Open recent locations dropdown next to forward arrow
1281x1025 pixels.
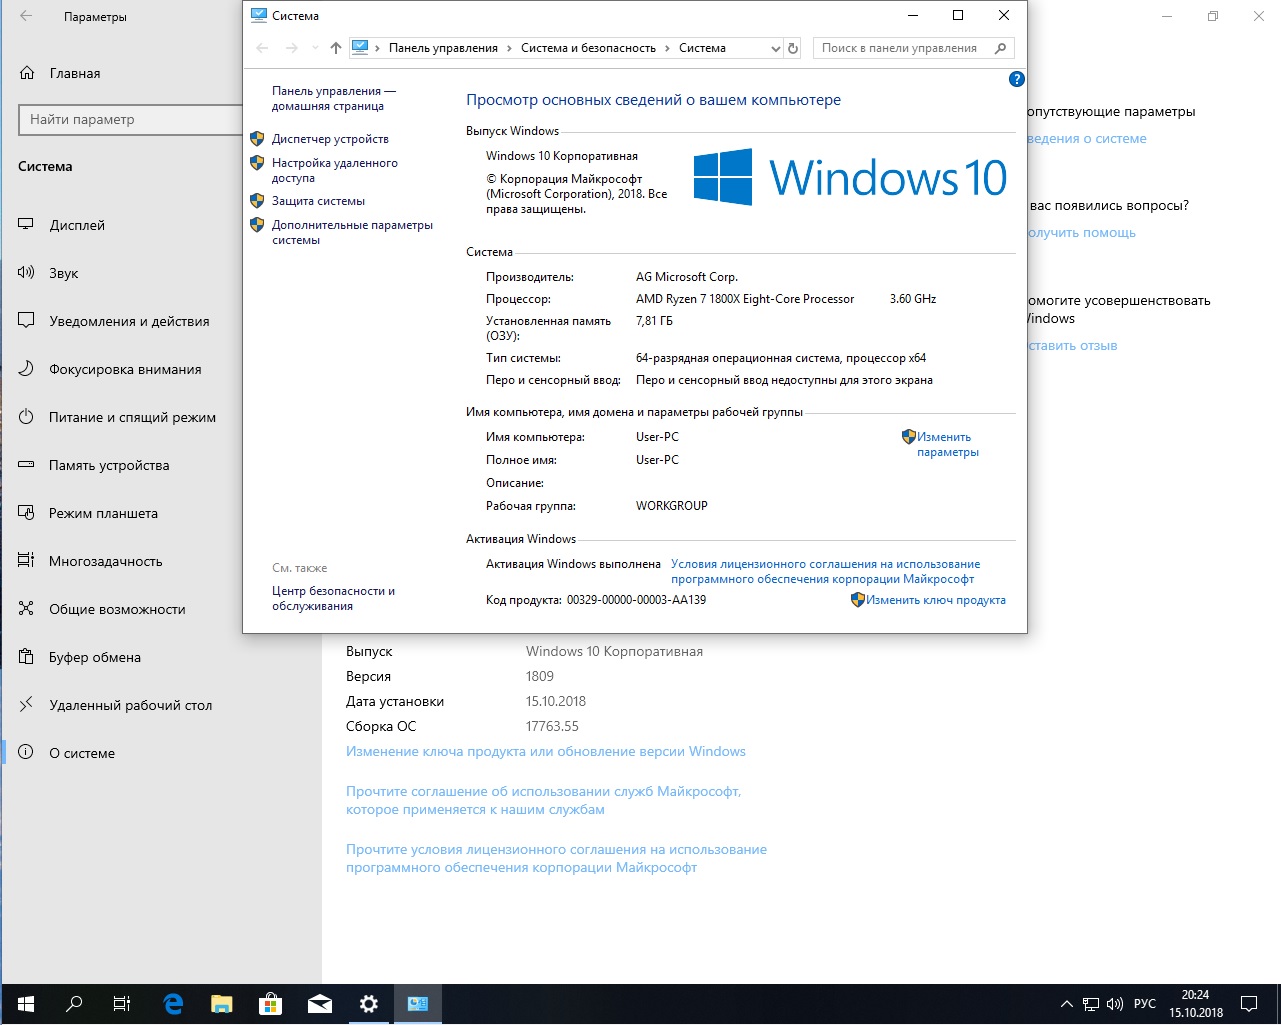pos(315,48)
